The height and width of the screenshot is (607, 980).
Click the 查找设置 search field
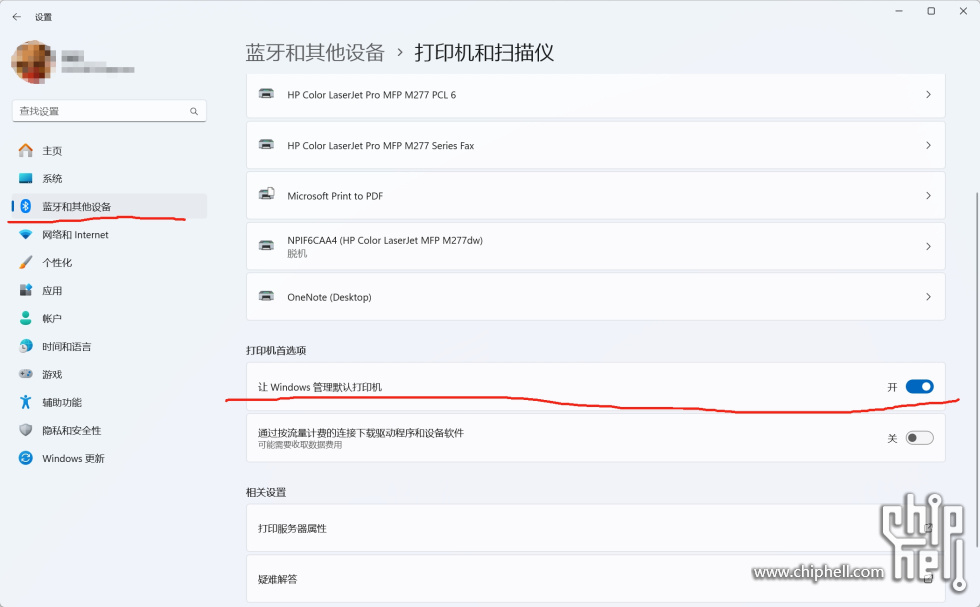pos(109,111)
